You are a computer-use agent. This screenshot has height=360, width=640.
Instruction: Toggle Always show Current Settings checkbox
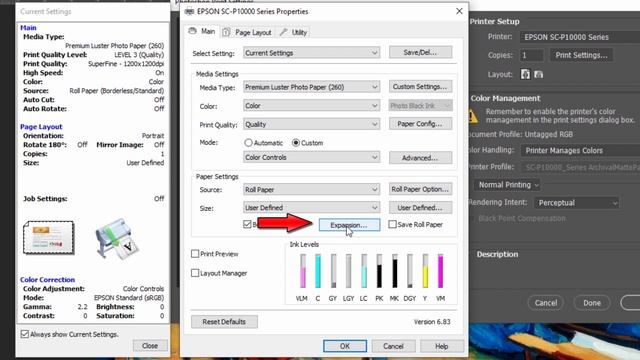pos(25,334)
